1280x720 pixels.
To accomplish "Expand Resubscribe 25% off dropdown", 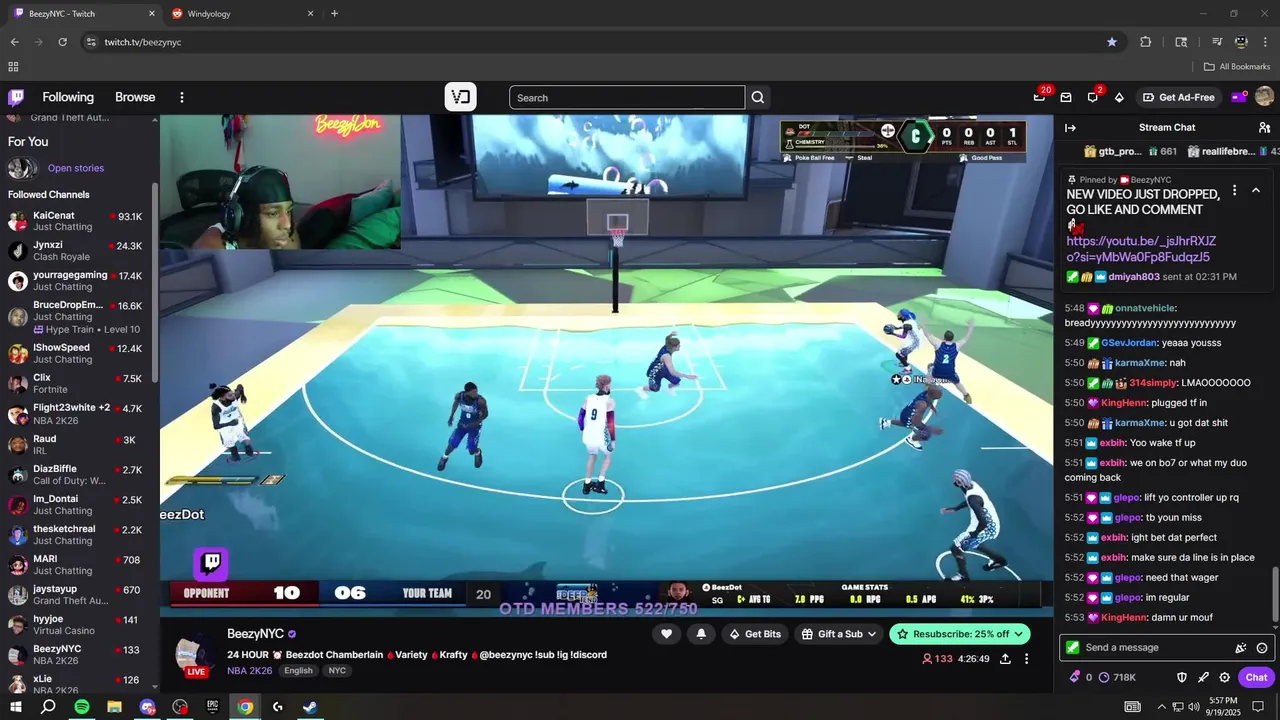I will [x=959, y=634].
